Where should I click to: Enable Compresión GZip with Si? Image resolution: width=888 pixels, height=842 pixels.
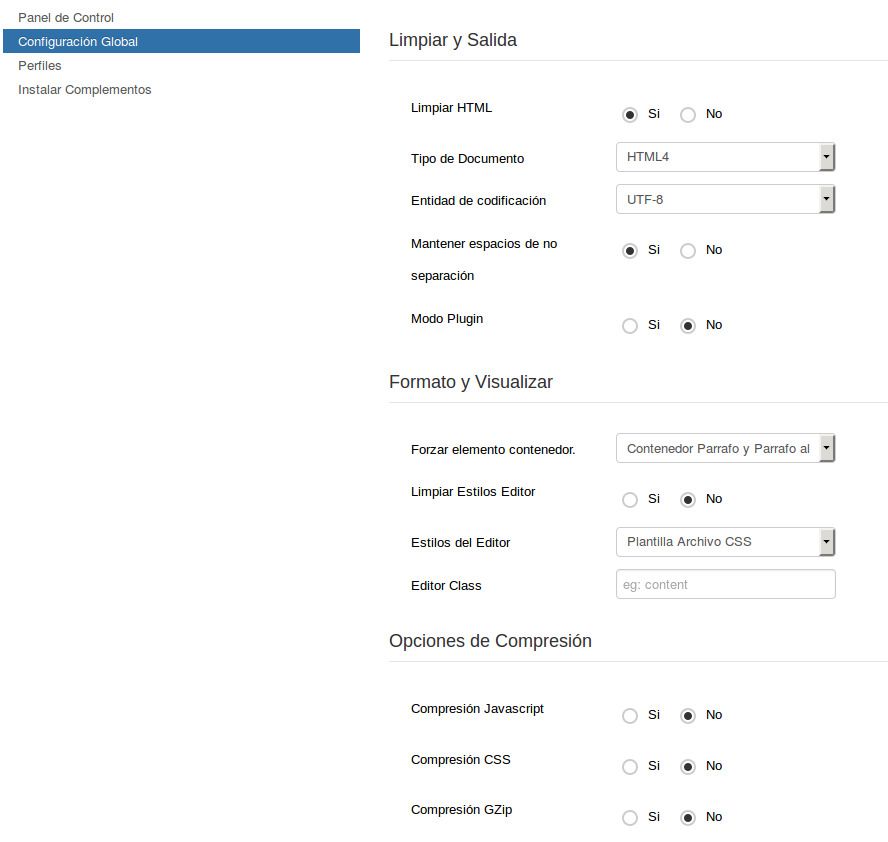point(629,818)
